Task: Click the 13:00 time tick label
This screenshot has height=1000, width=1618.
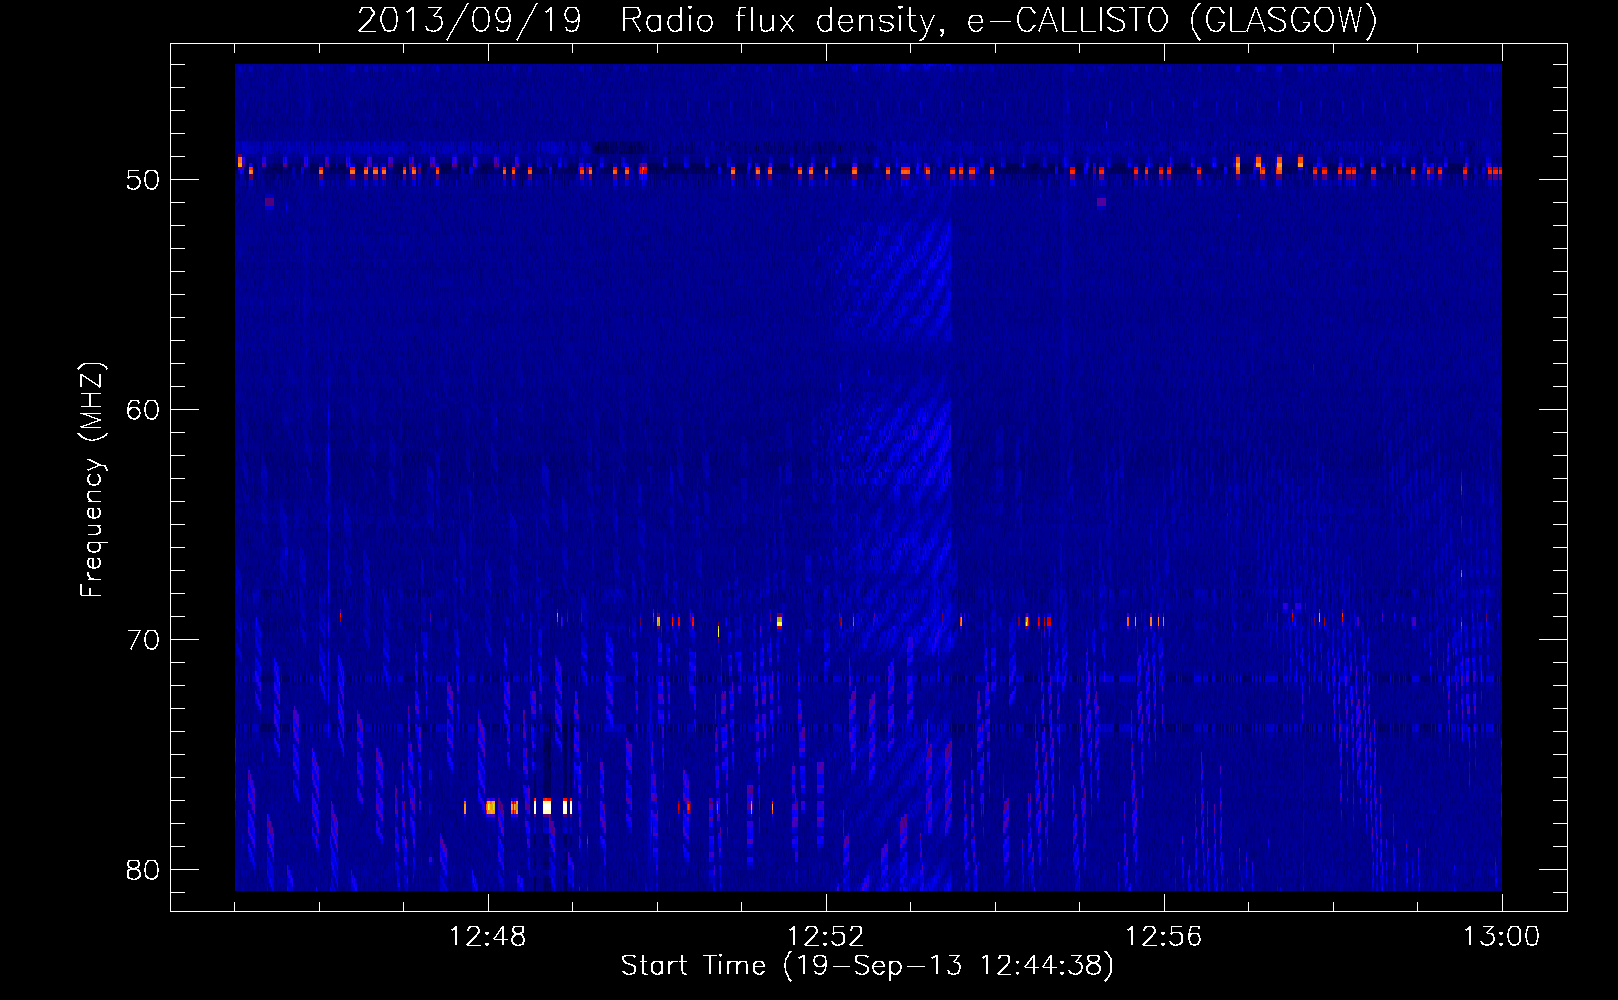Action: pos(1502,937)
